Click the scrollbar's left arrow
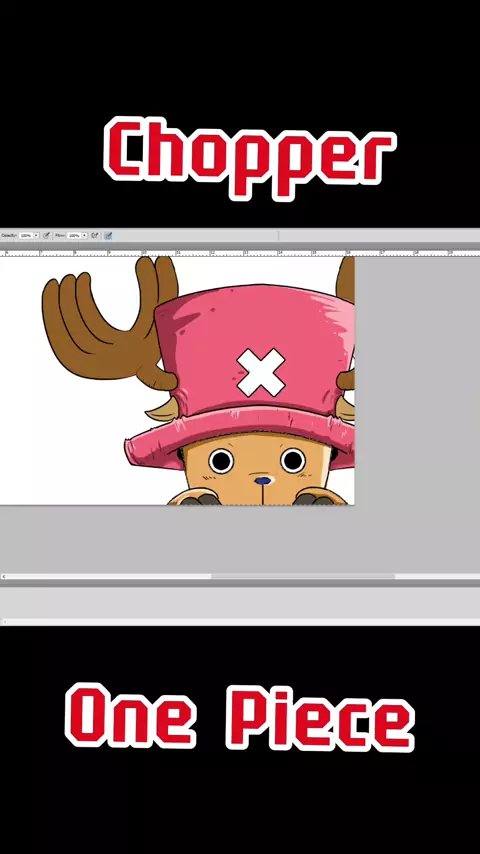Screen dimensions: 480x854 tap(3, 576)
